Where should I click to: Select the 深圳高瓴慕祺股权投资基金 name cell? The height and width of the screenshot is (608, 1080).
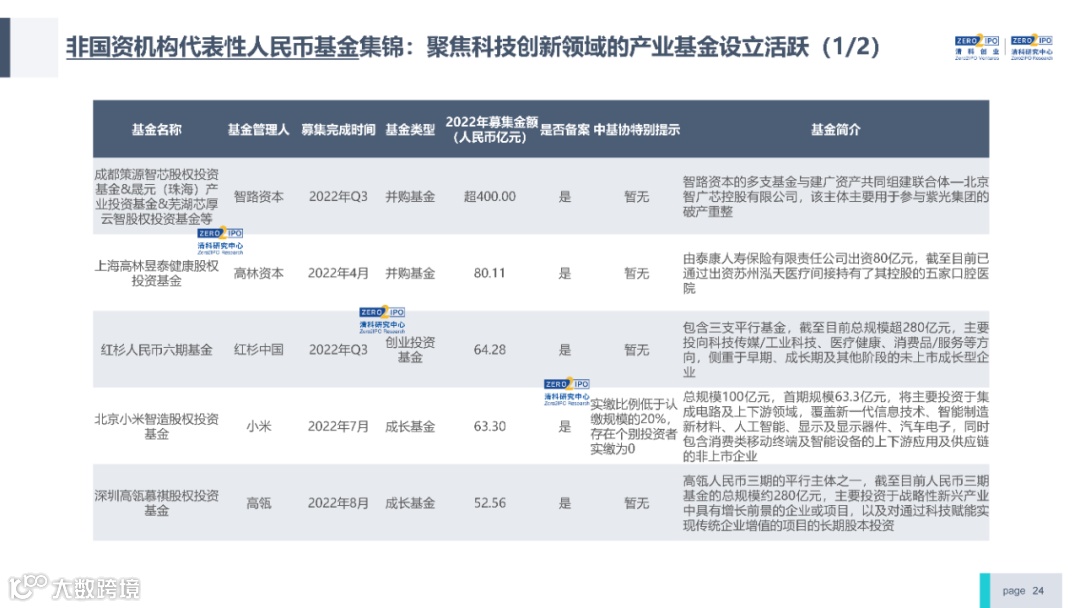[x=156, y=503]
